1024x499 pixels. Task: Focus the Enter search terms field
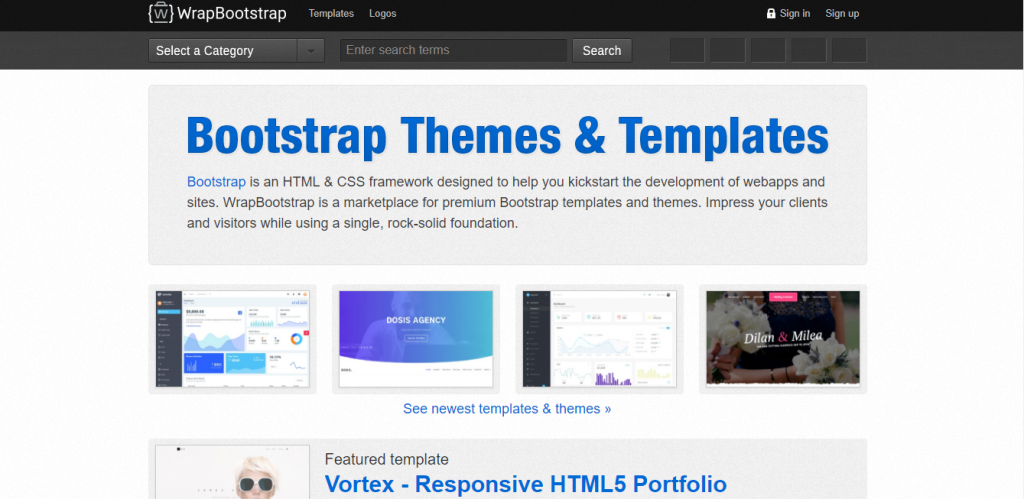point(453,50)
